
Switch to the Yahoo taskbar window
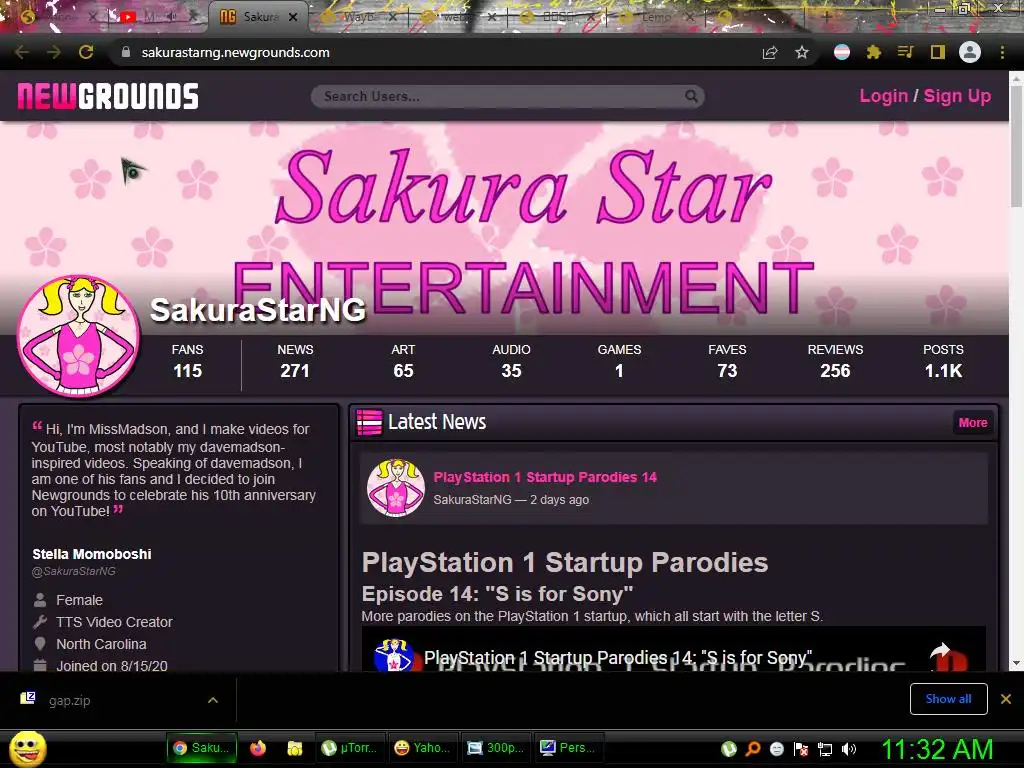(423, 748)
